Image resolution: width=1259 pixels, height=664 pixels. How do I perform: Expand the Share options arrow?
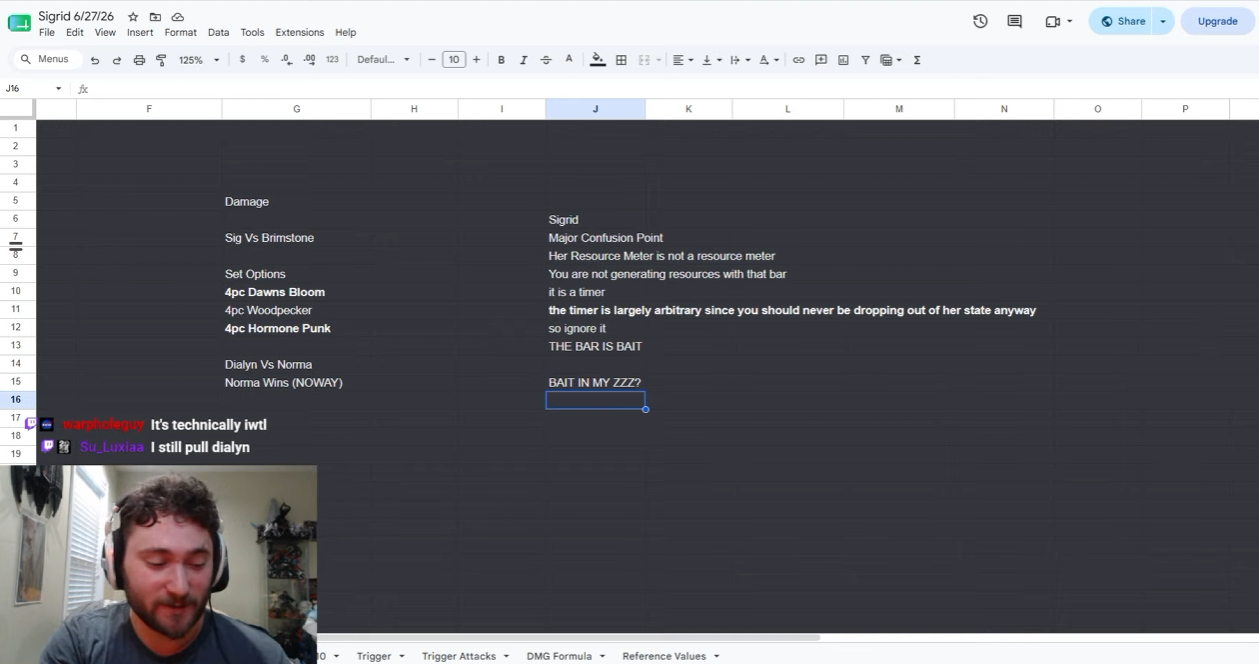1162,21
